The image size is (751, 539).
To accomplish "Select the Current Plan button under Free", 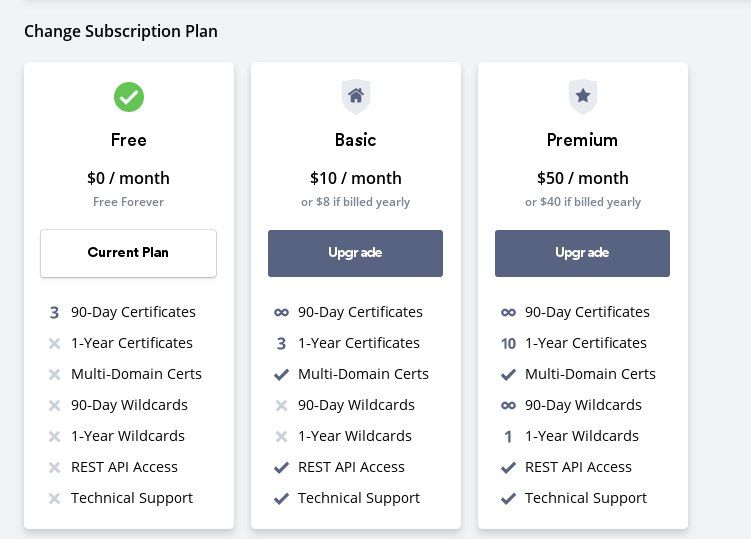I will 128,253.
